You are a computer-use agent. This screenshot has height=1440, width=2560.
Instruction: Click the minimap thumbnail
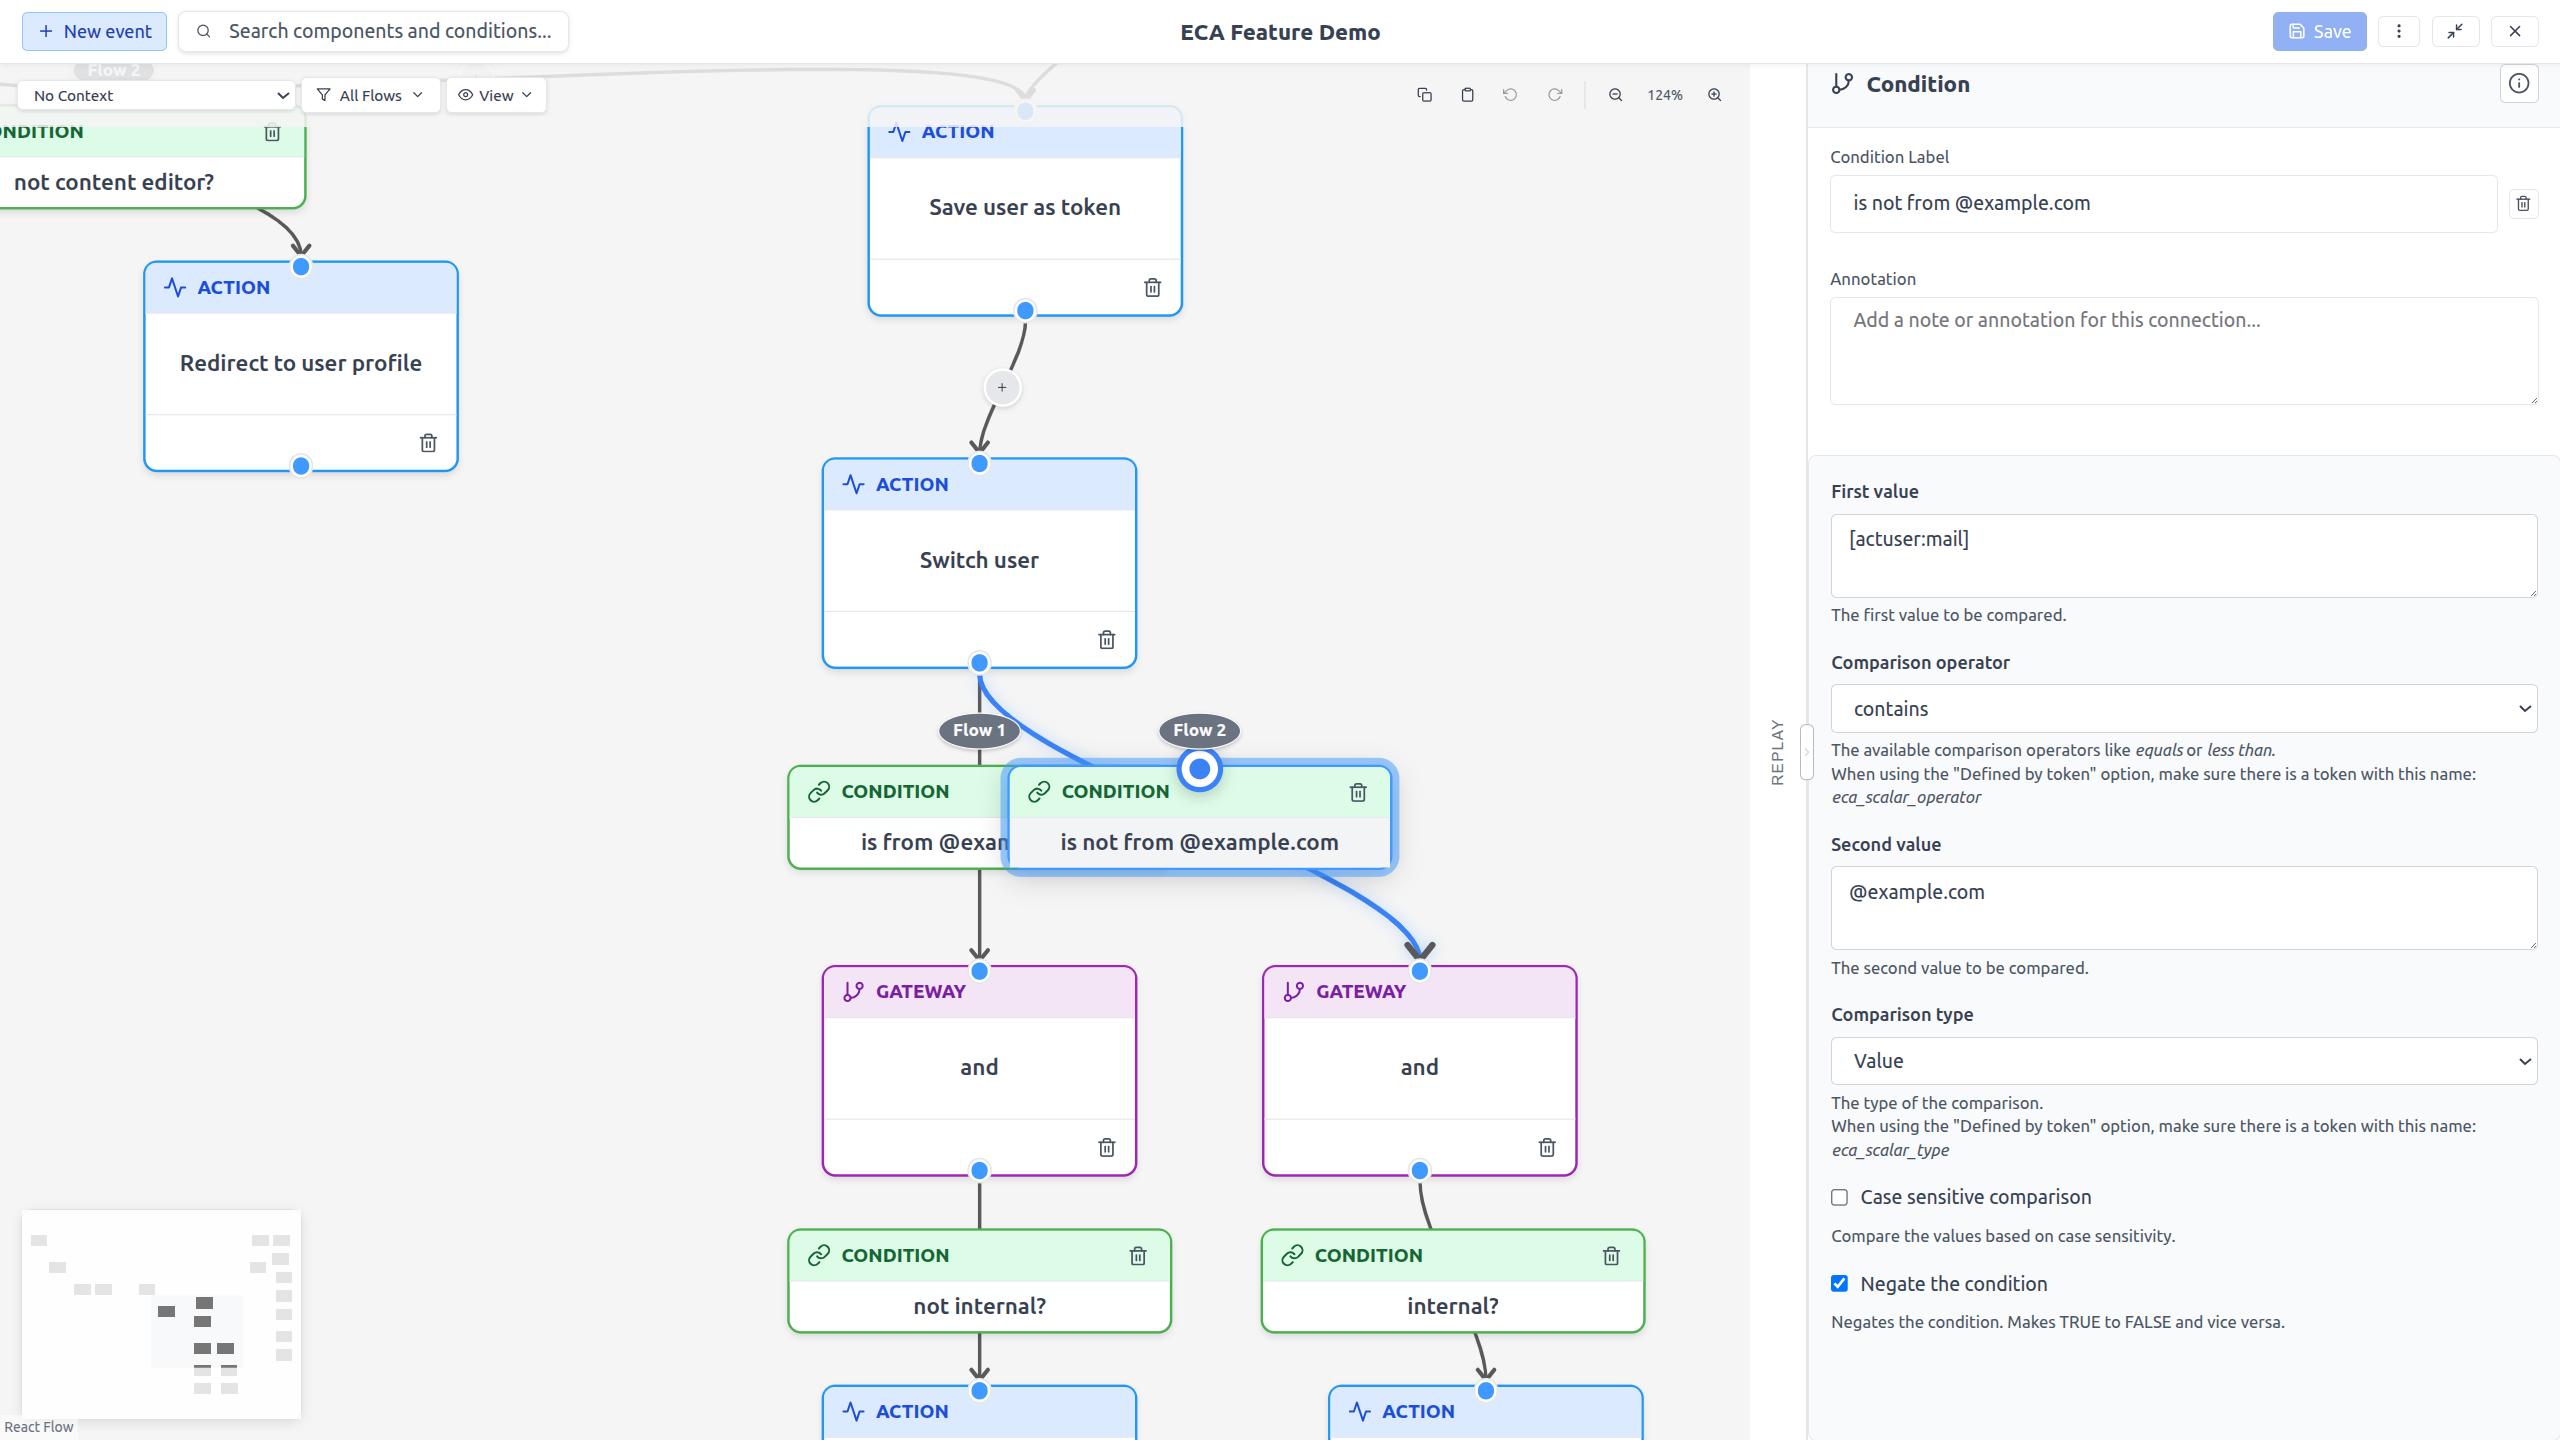pyautogui.click(x=161, y=1314)
